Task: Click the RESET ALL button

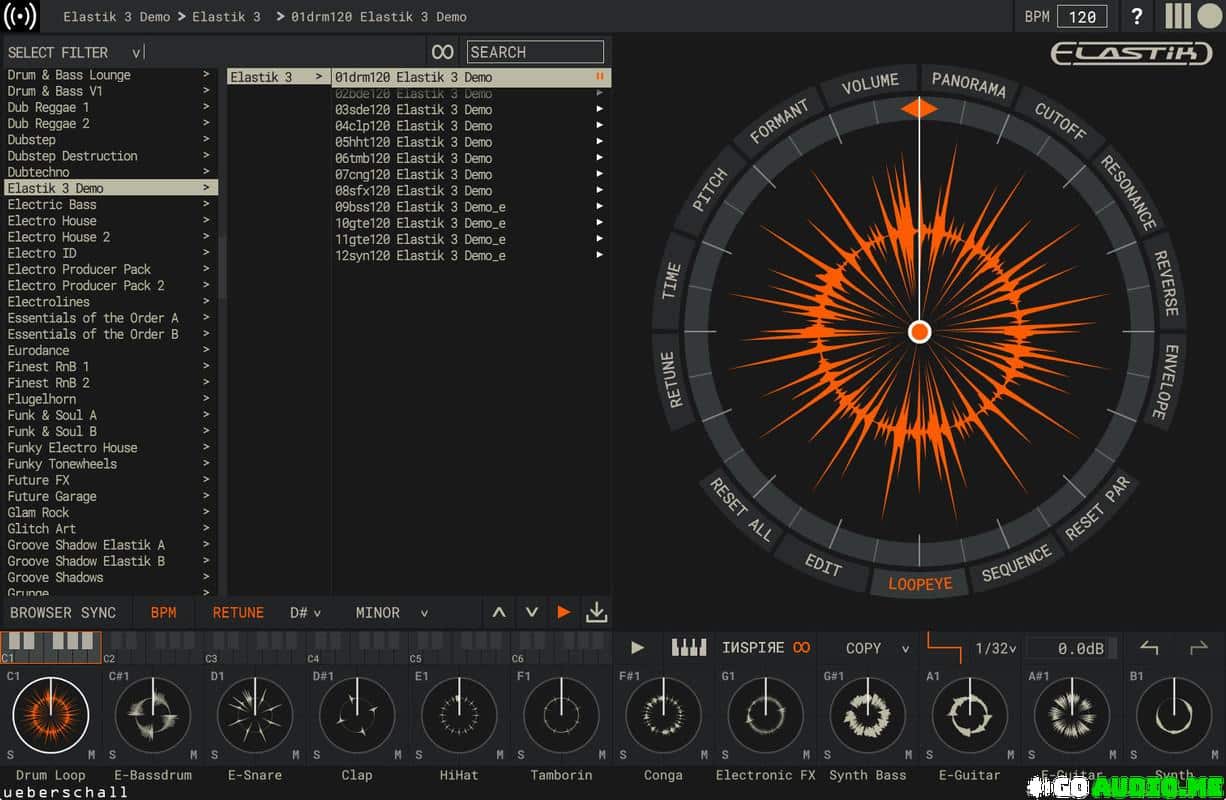Action: 741,510
